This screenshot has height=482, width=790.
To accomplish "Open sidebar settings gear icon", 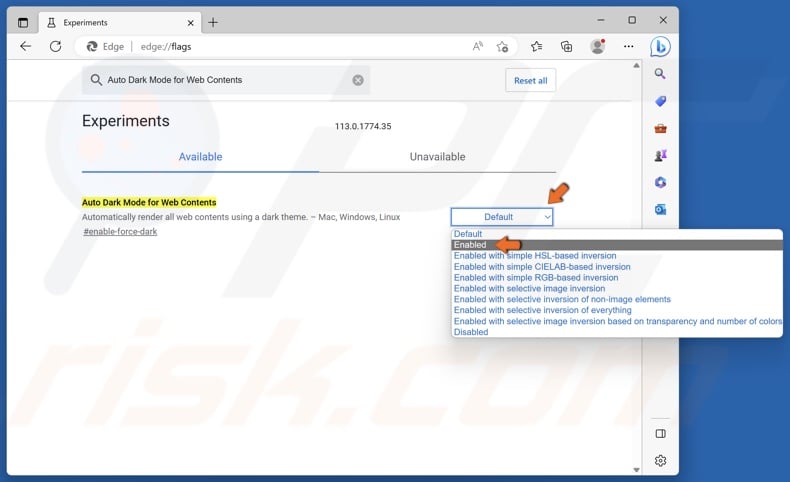I will pos(661,460).
